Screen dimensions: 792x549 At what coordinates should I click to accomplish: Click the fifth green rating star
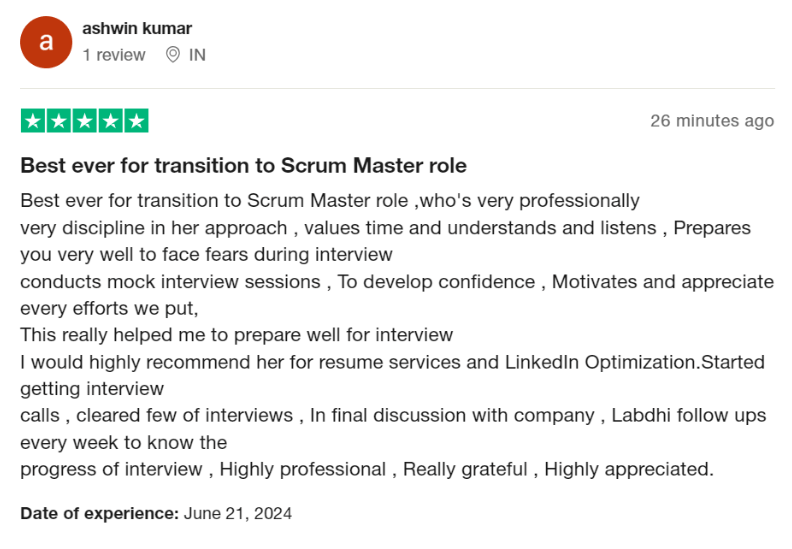coord(136,121)
